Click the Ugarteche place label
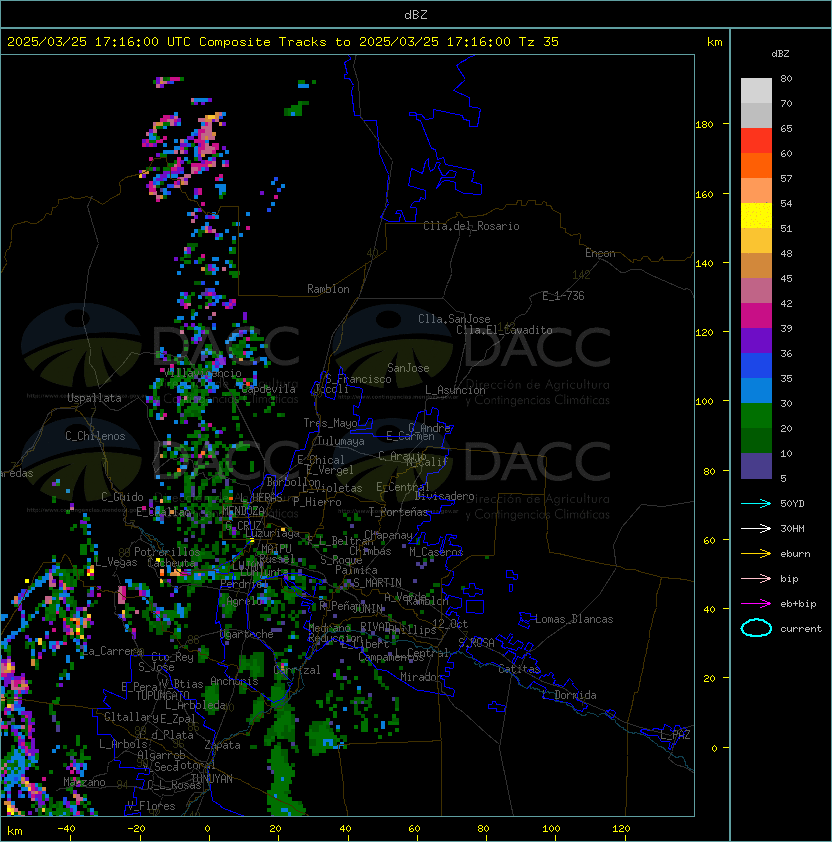Image resolution: width=832 pixels, height=842 pixels. tap(247, 634)
